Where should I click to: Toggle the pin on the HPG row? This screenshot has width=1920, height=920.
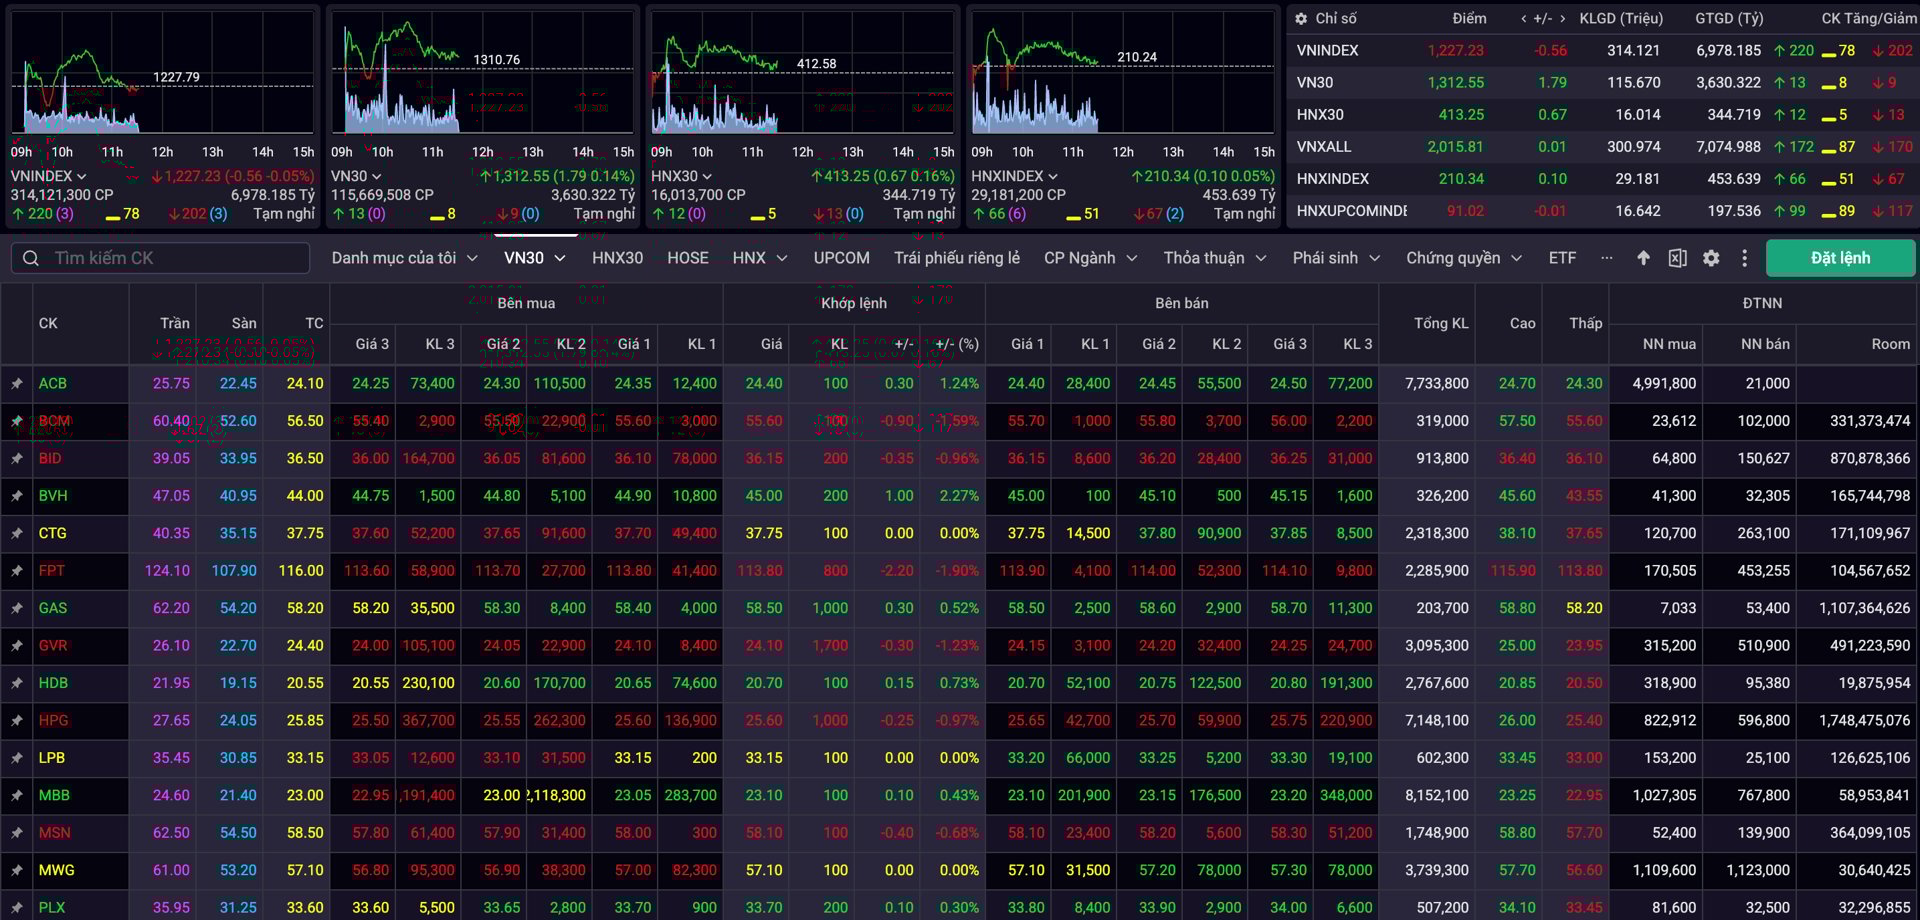click(x=17, y=721)
